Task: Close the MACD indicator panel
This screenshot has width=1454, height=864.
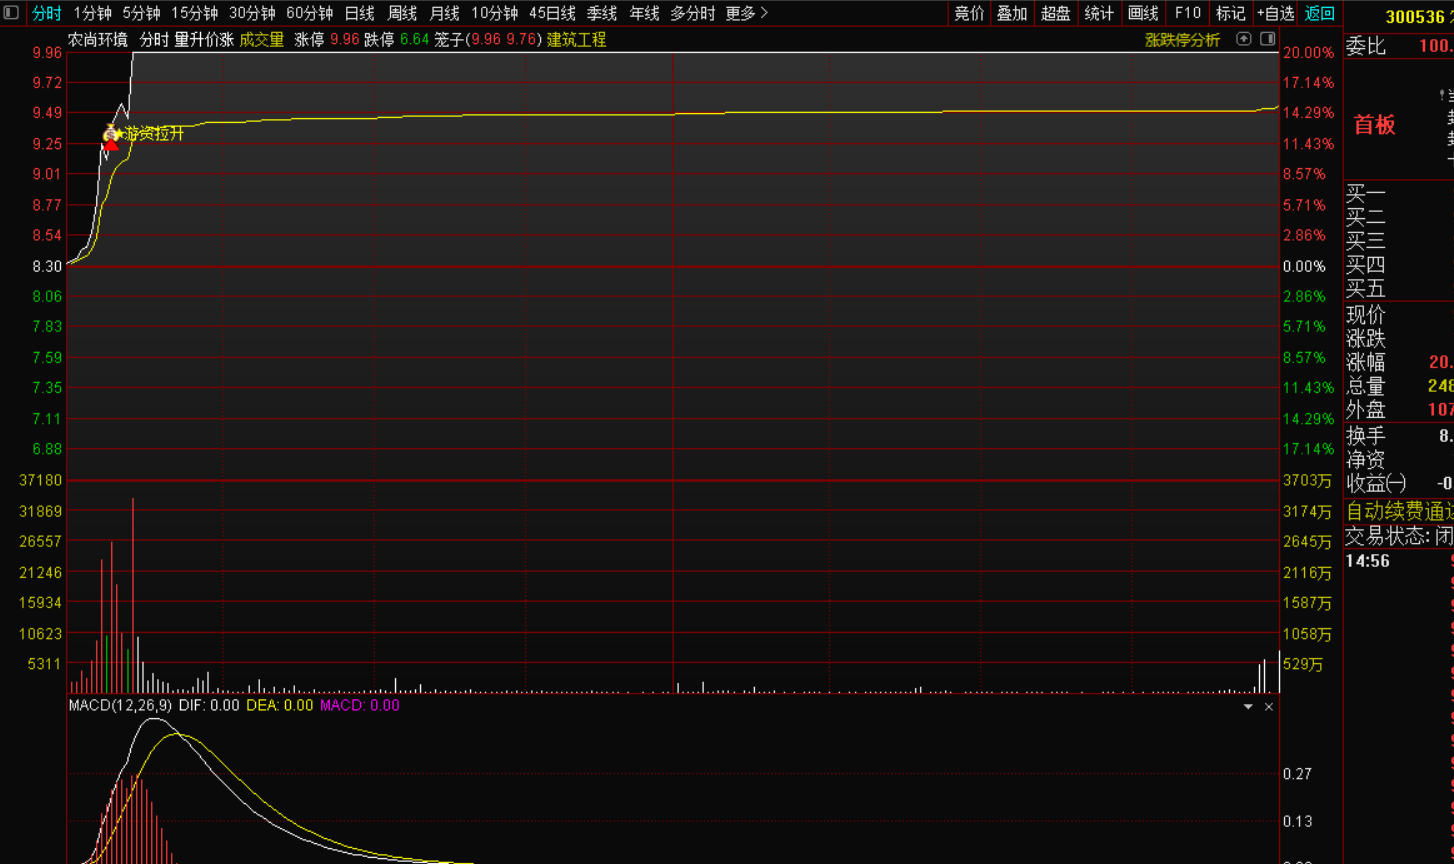Action: [x=1269, y=706]
